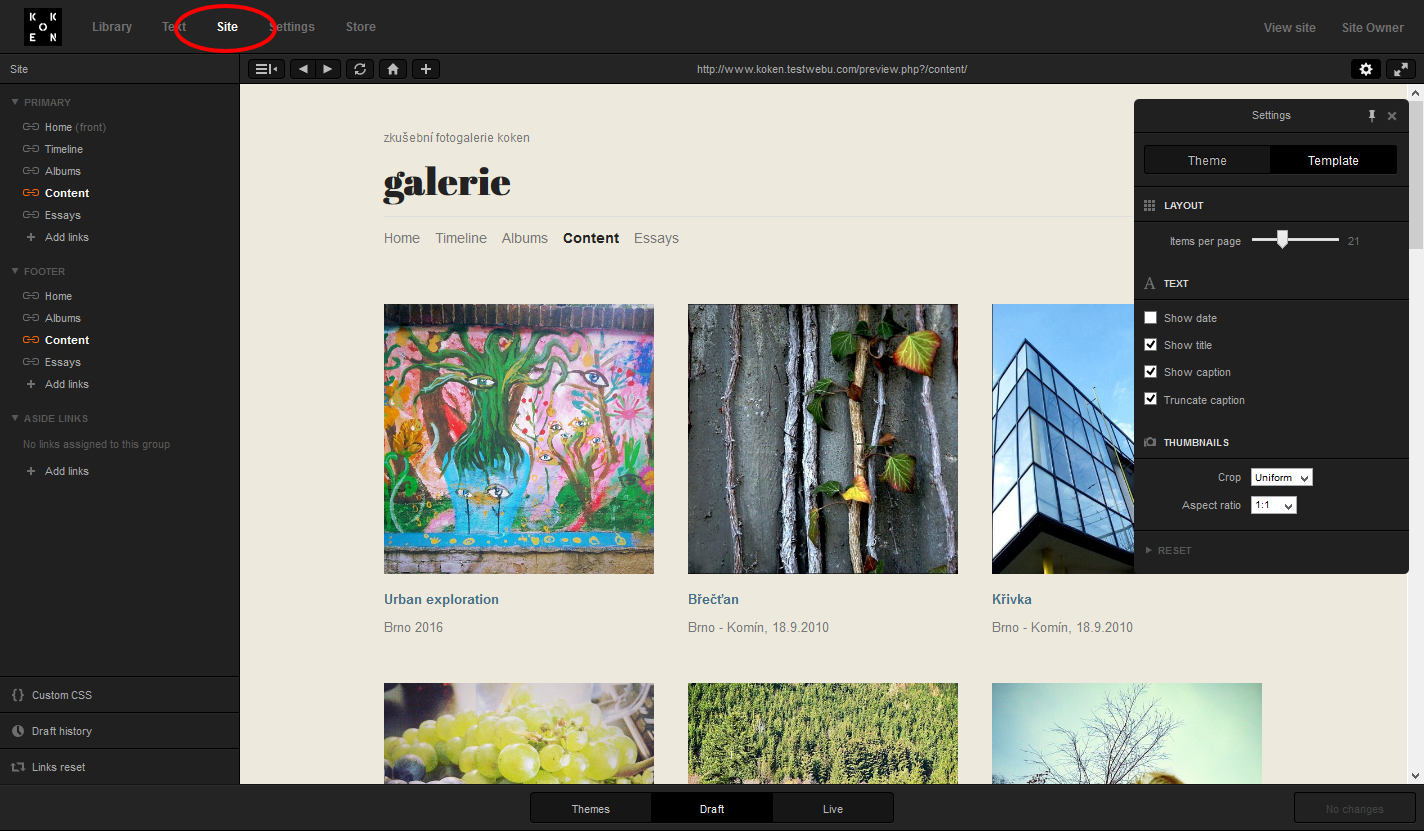Viewport: 1424px width, 831px height.
Task: Click Essays in the preview navigation
Action: 656,238
